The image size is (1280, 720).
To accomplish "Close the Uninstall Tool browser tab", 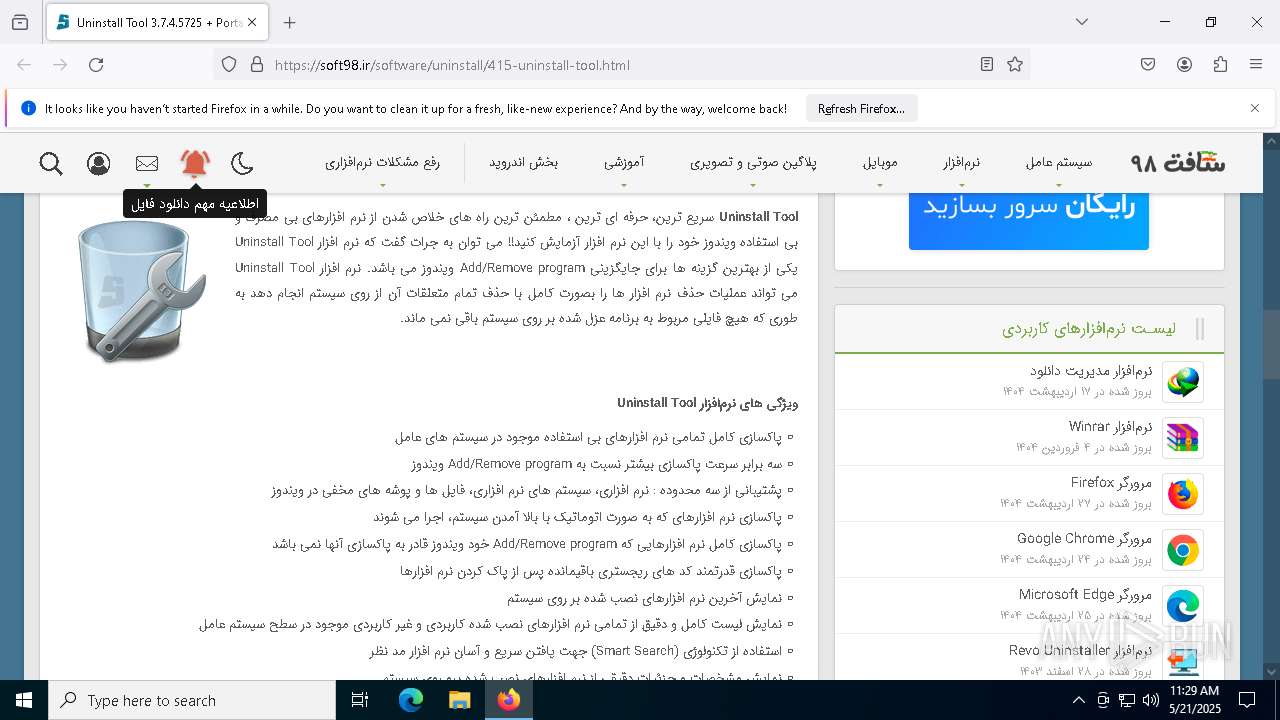I will pos(252,22).
